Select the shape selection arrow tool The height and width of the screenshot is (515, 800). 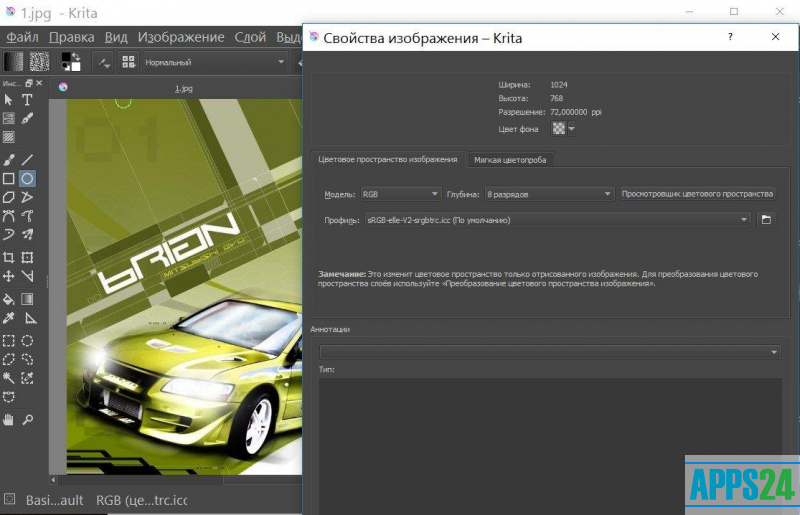click(8, 100)
